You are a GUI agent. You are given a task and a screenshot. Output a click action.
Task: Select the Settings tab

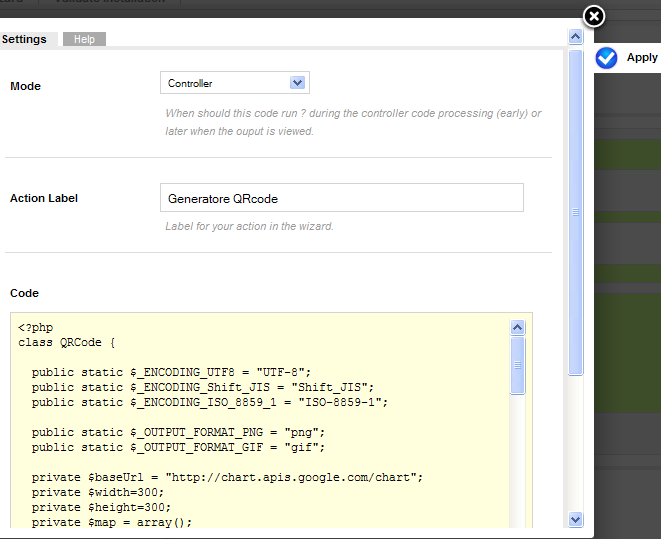tap(24, 39)
